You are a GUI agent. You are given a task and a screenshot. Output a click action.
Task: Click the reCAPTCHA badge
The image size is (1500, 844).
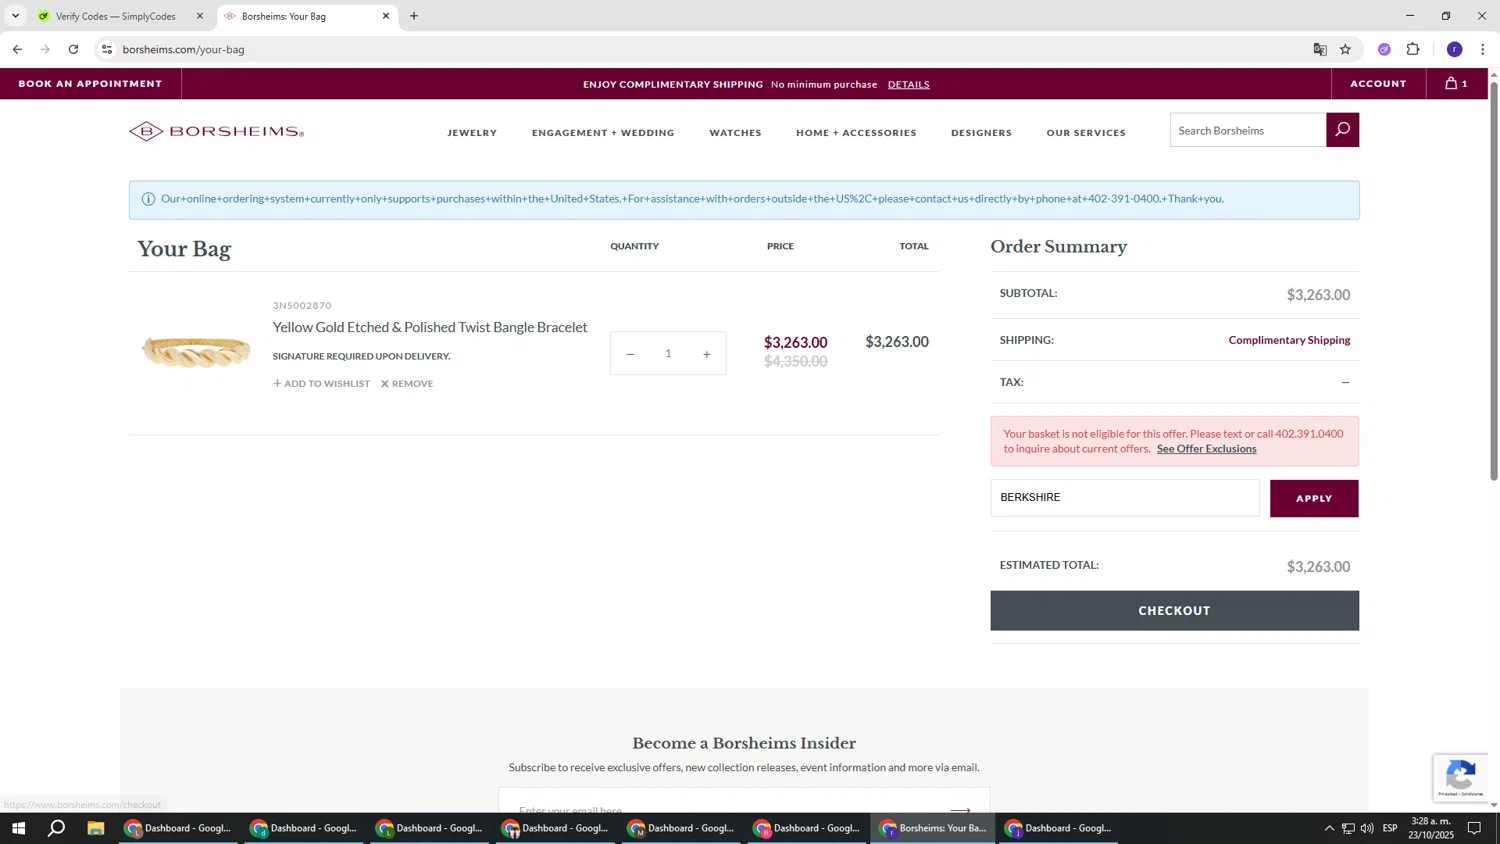pyautogui.click(x=1460, y=777)
